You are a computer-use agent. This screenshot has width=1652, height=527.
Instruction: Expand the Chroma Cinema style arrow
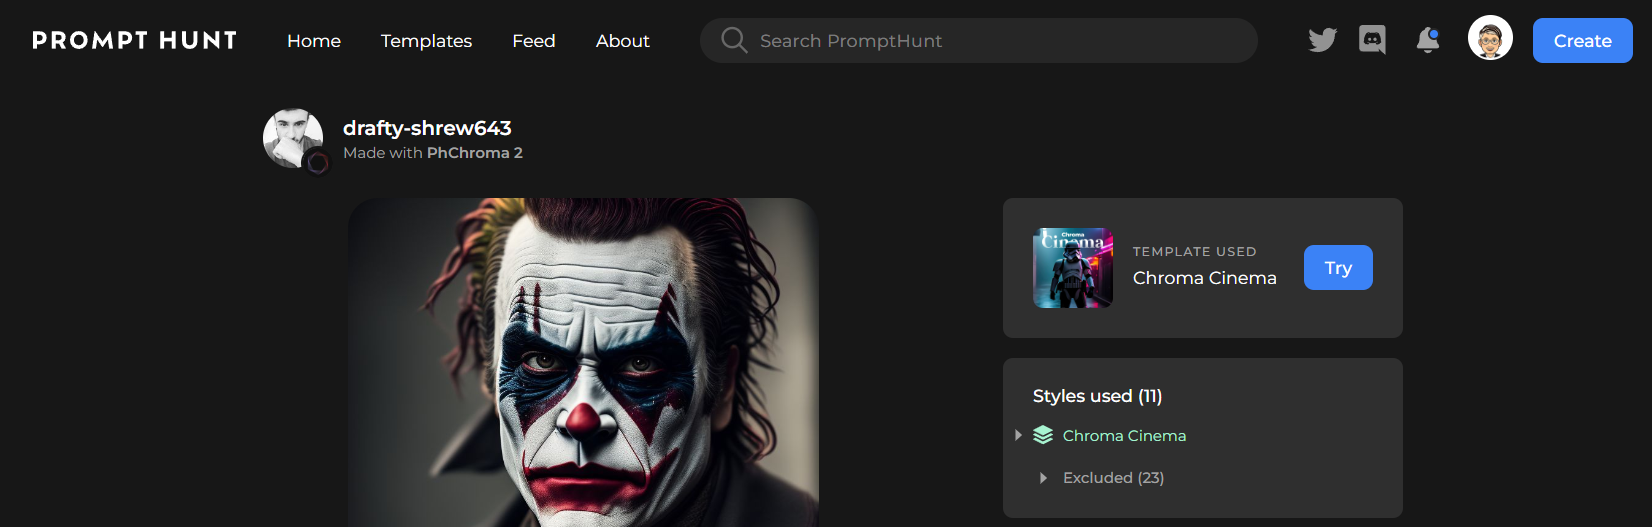tap(1018, 435)
